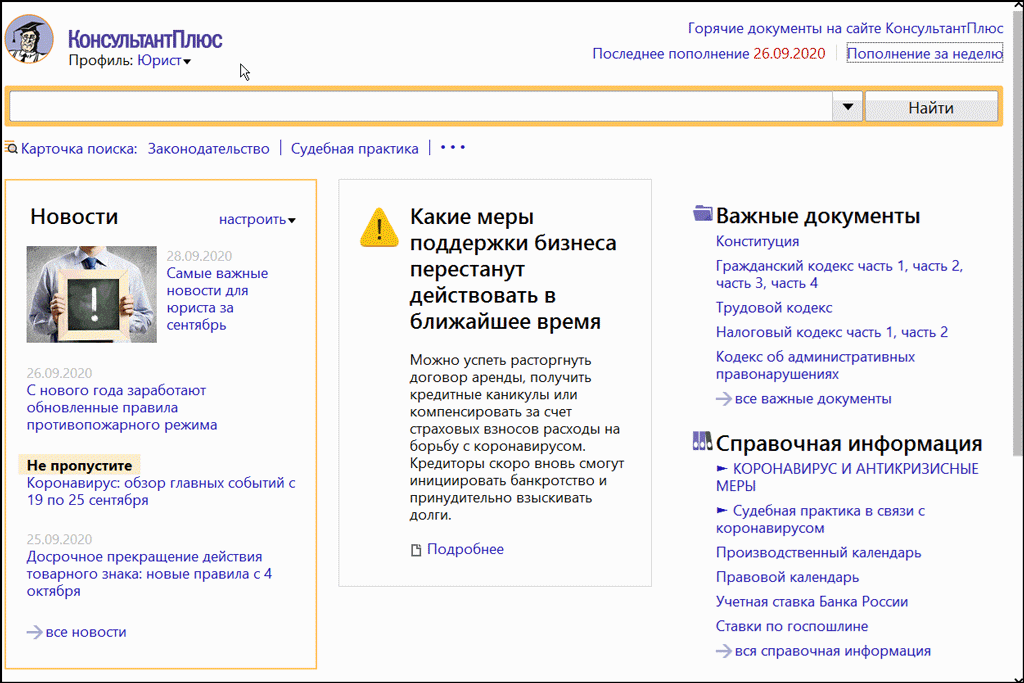Open Коронавирус: обзор главных событий link
1024x683 pixels.
click(x=161, y=492)
